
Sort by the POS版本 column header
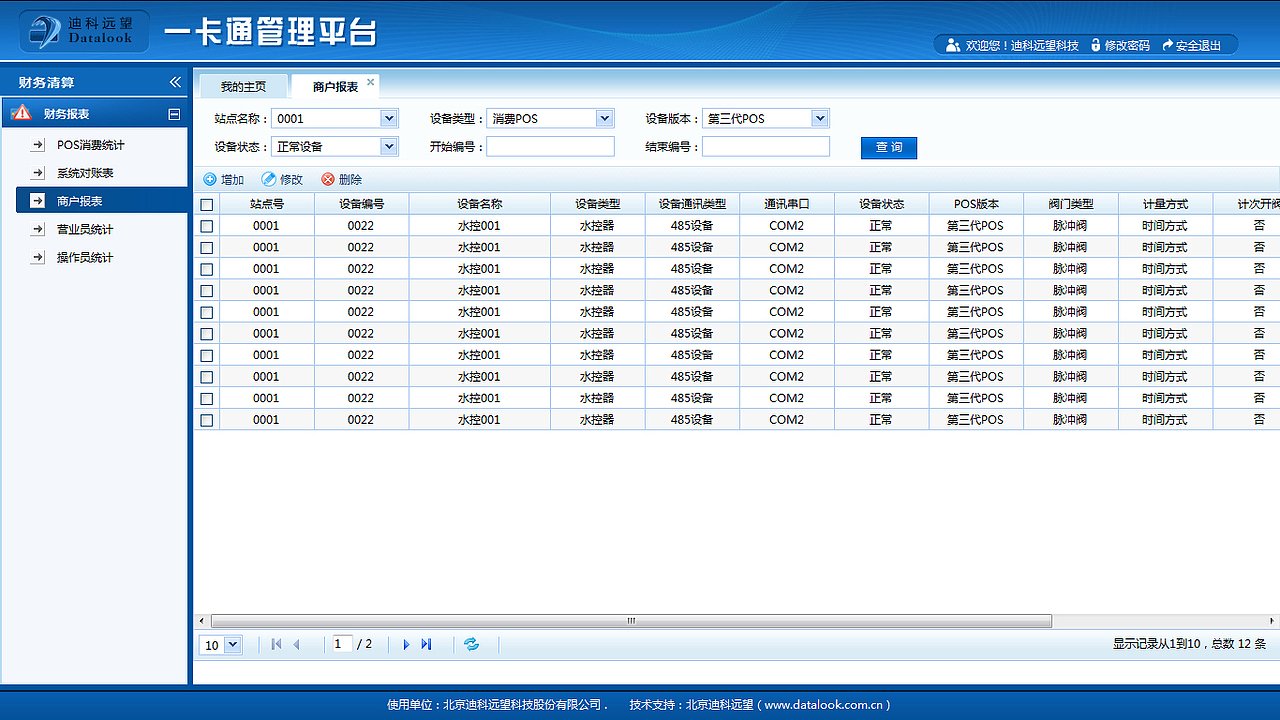pyautogui.click(x=976, y=204)
